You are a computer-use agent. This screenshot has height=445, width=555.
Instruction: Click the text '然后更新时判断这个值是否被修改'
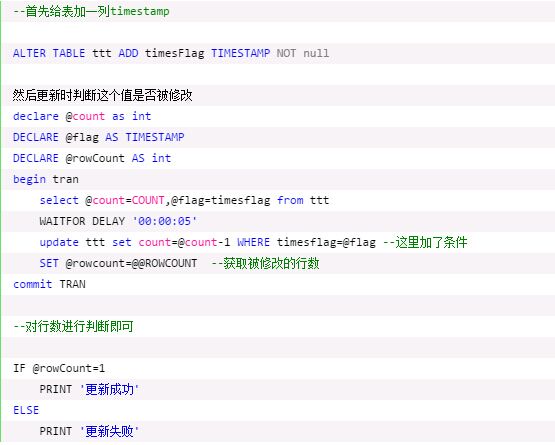click(x=102, y=95)
